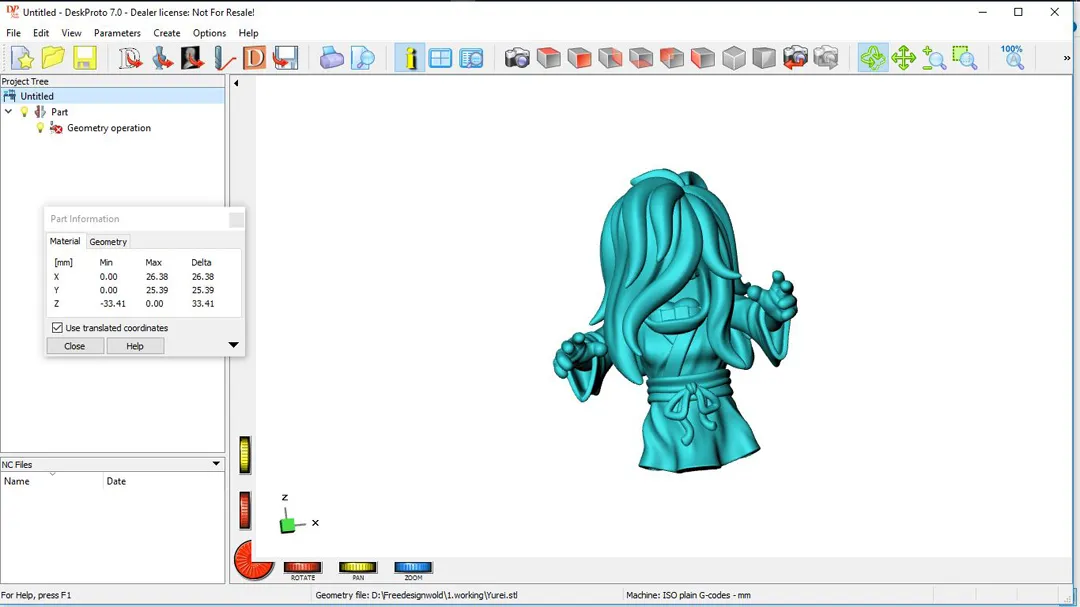Click the cutter toolpath icon
Screen dimensions: 1080x607
[223, 58]
